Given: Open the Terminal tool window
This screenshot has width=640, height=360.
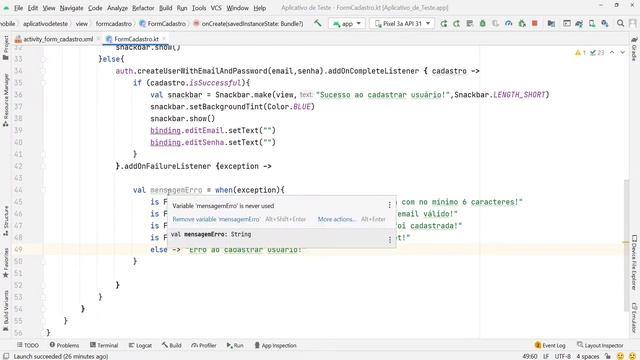Looking at the screenshot, I should point(104,345).
